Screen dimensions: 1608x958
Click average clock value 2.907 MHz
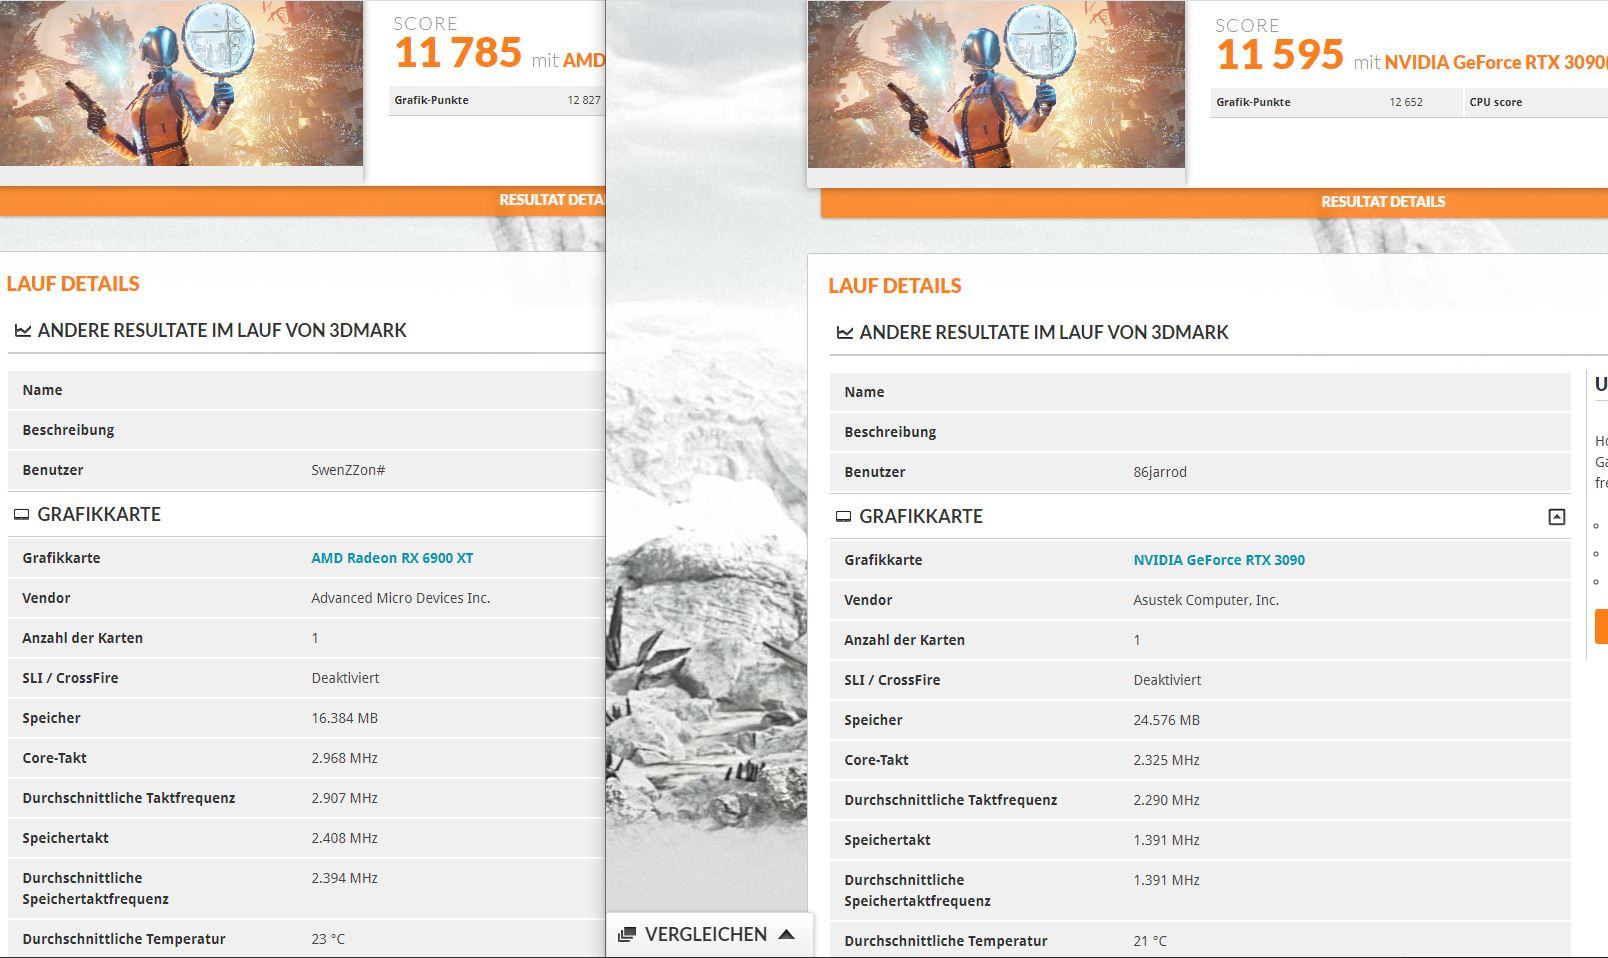point(344,798)
